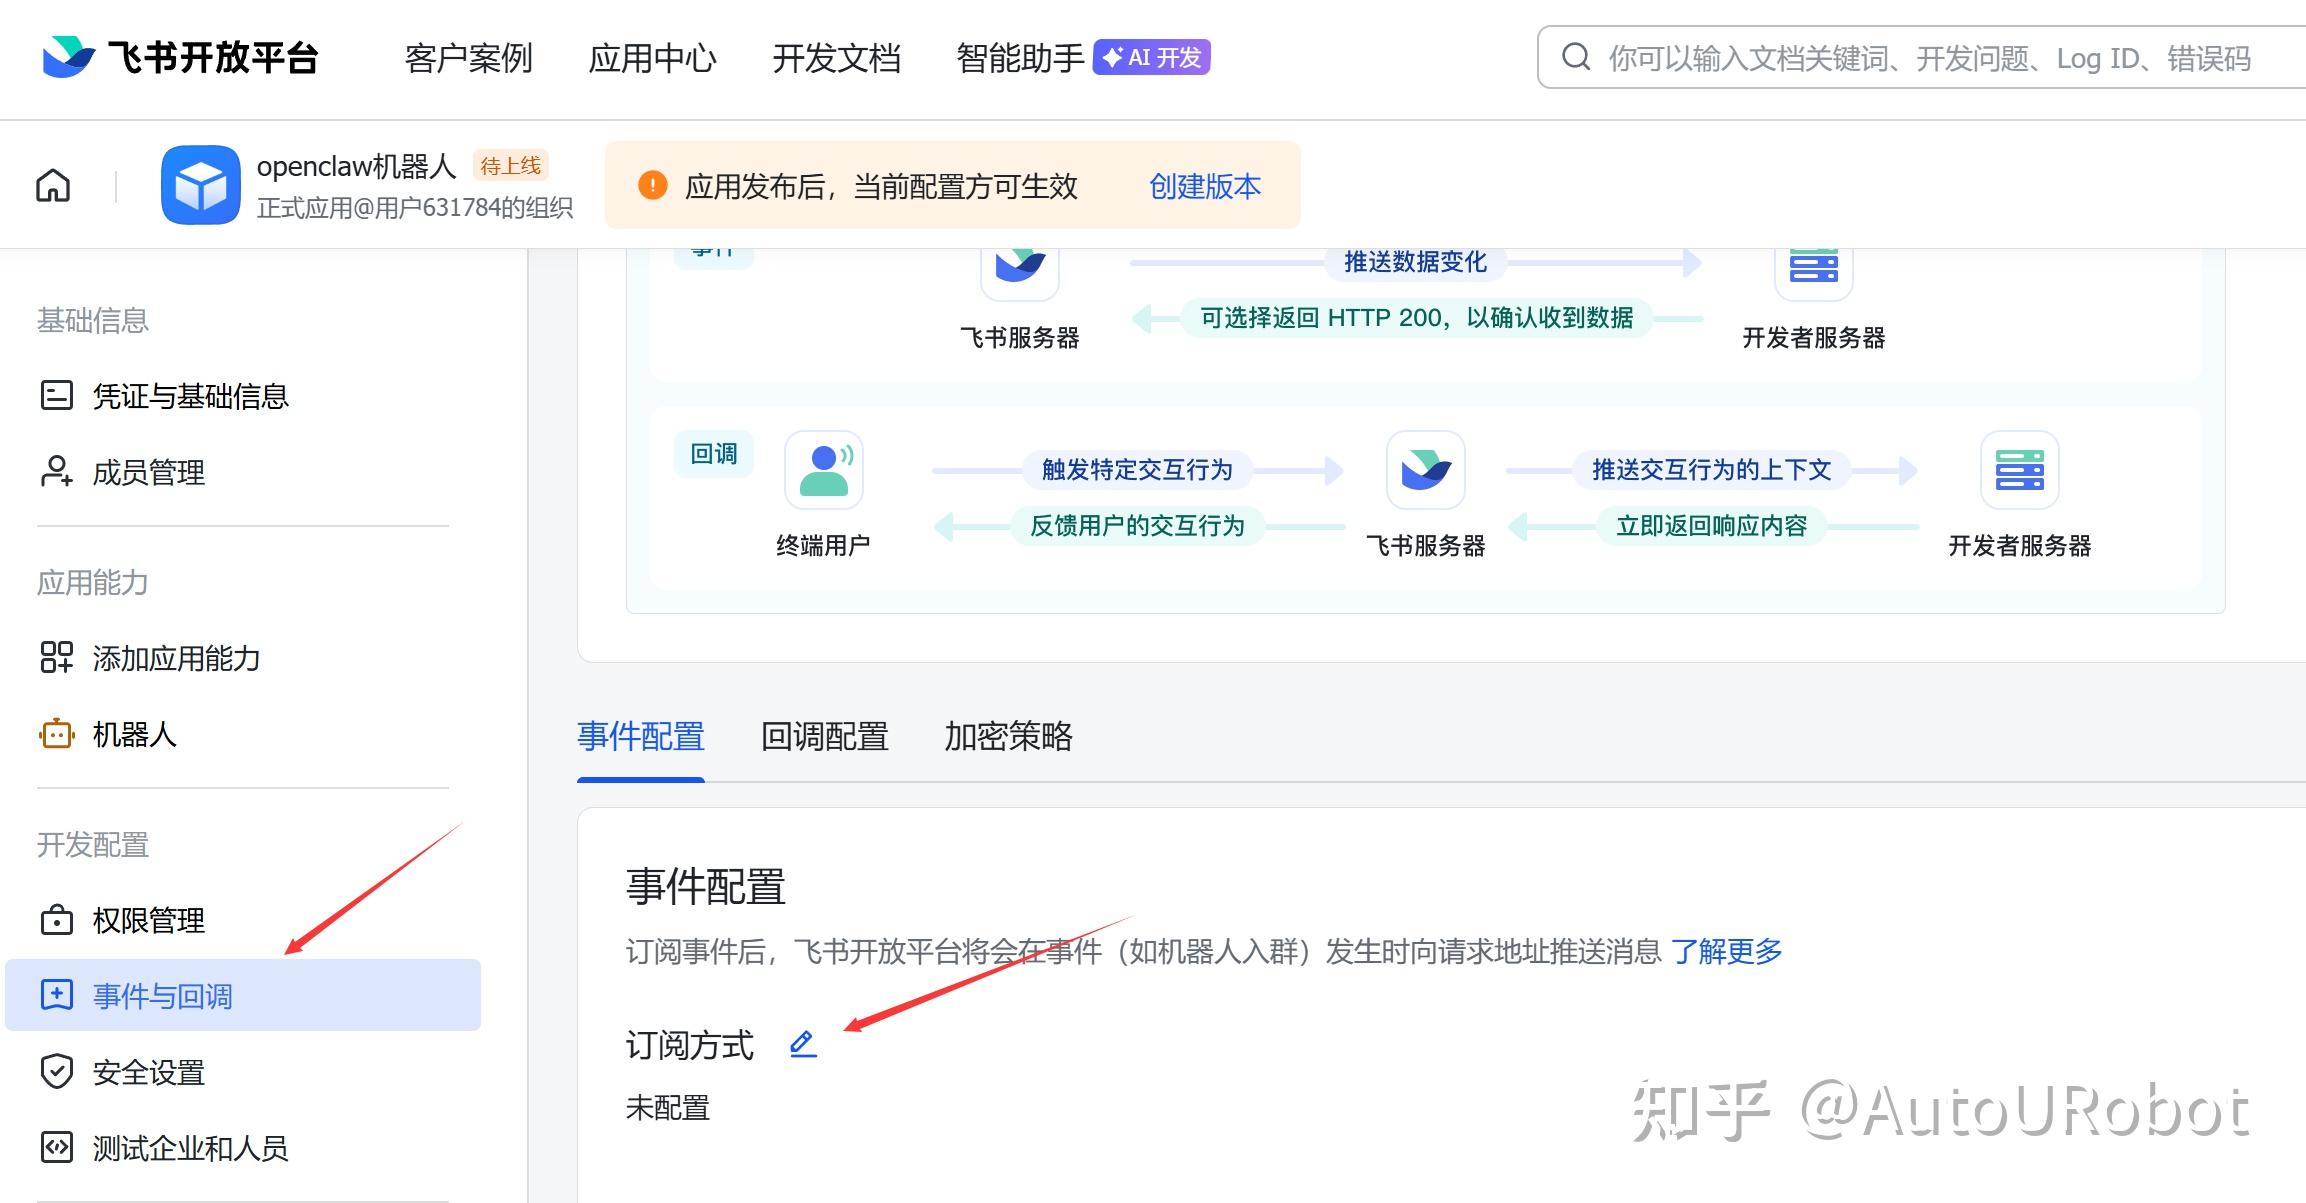This screenshot has height=1203, width=2306.
Task: Open 成员管理 from sidebar
Action: [x=148, y=472]
